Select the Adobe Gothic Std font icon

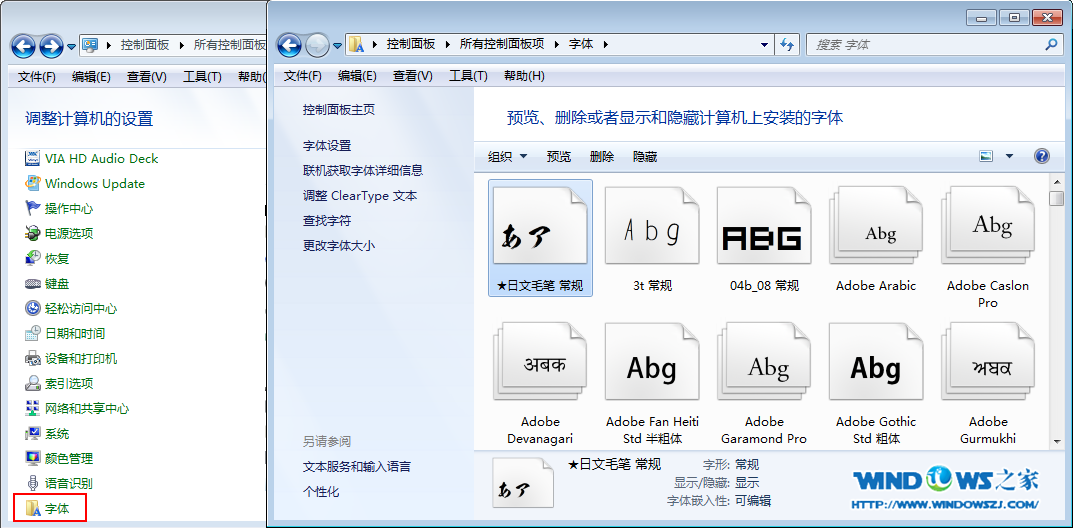pos(876,369)
